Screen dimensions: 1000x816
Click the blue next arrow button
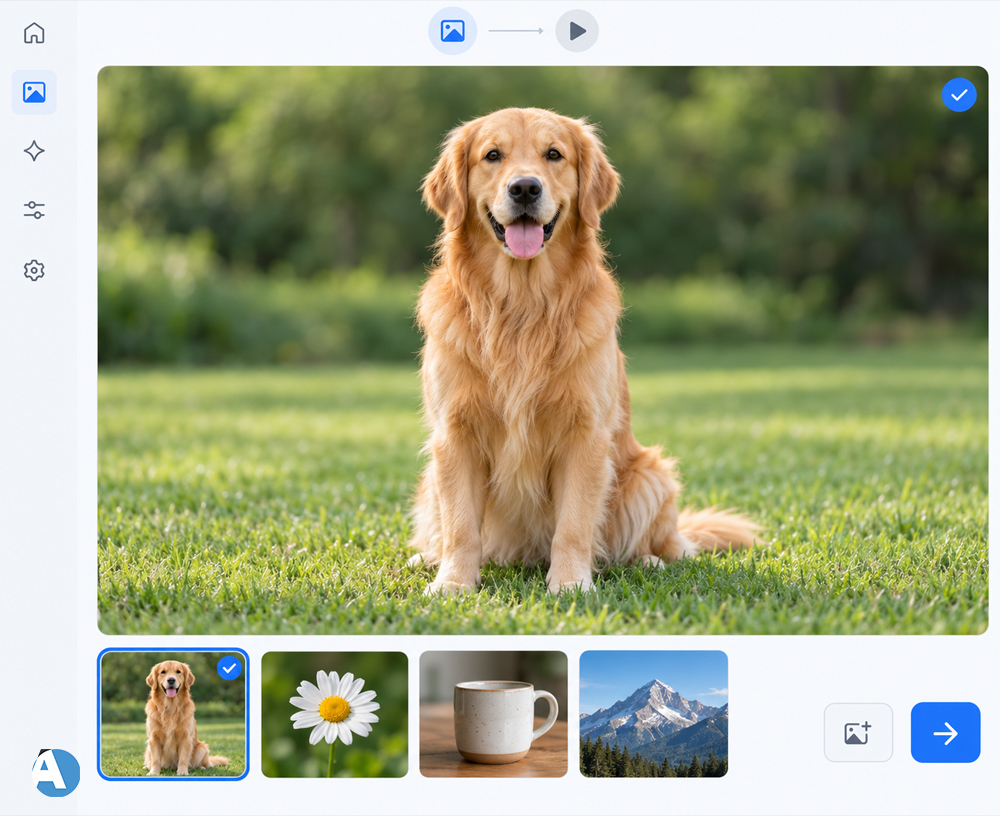point(945,732)
